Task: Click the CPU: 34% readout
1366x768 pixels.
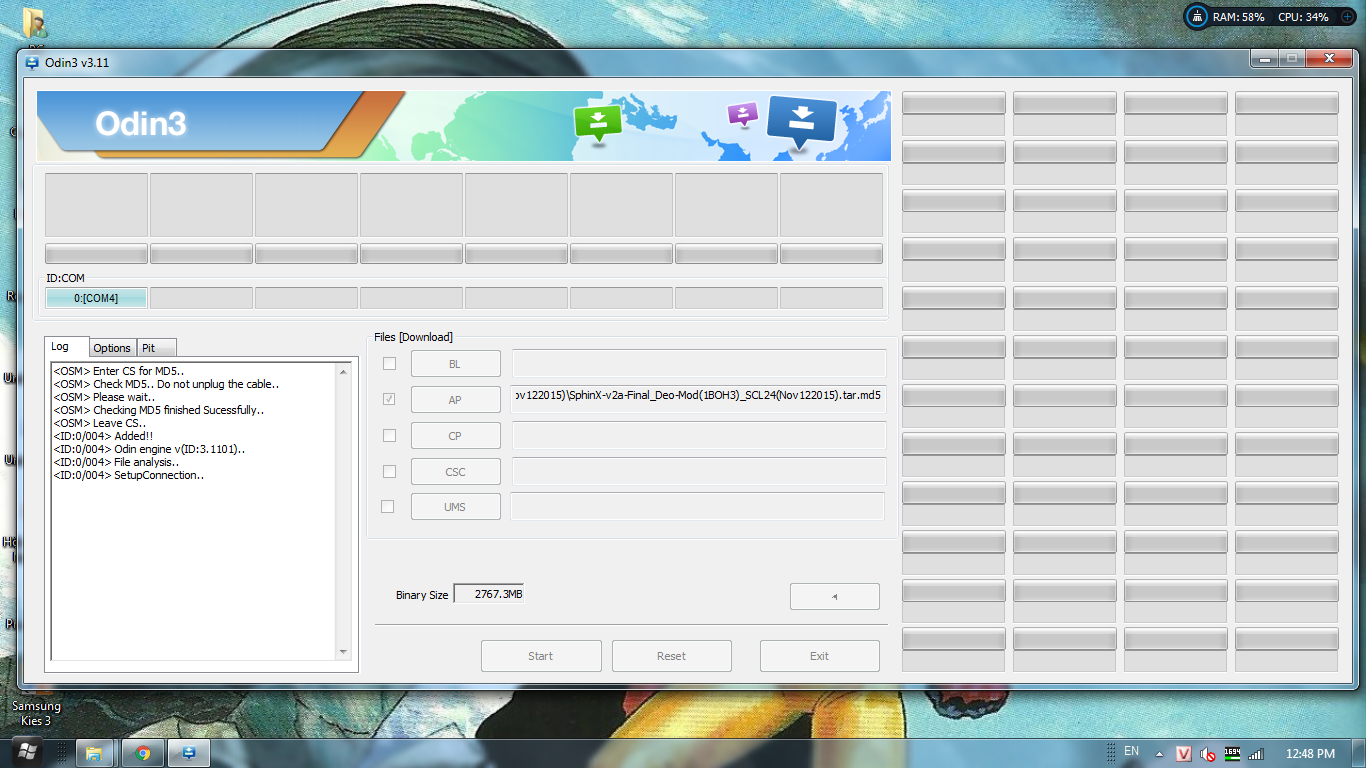Action: pos(1303,17)
